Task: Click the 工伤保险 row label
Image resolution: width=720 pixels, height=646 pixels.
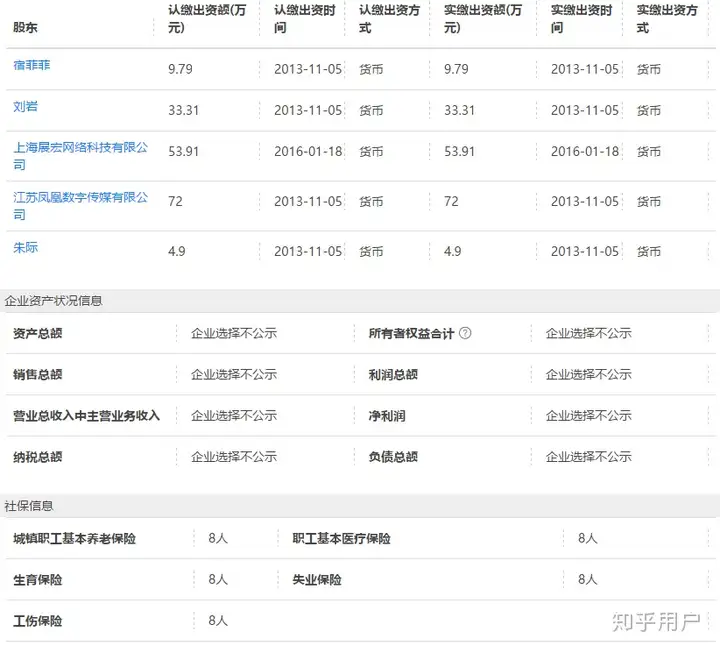Action: pos(37,620)
